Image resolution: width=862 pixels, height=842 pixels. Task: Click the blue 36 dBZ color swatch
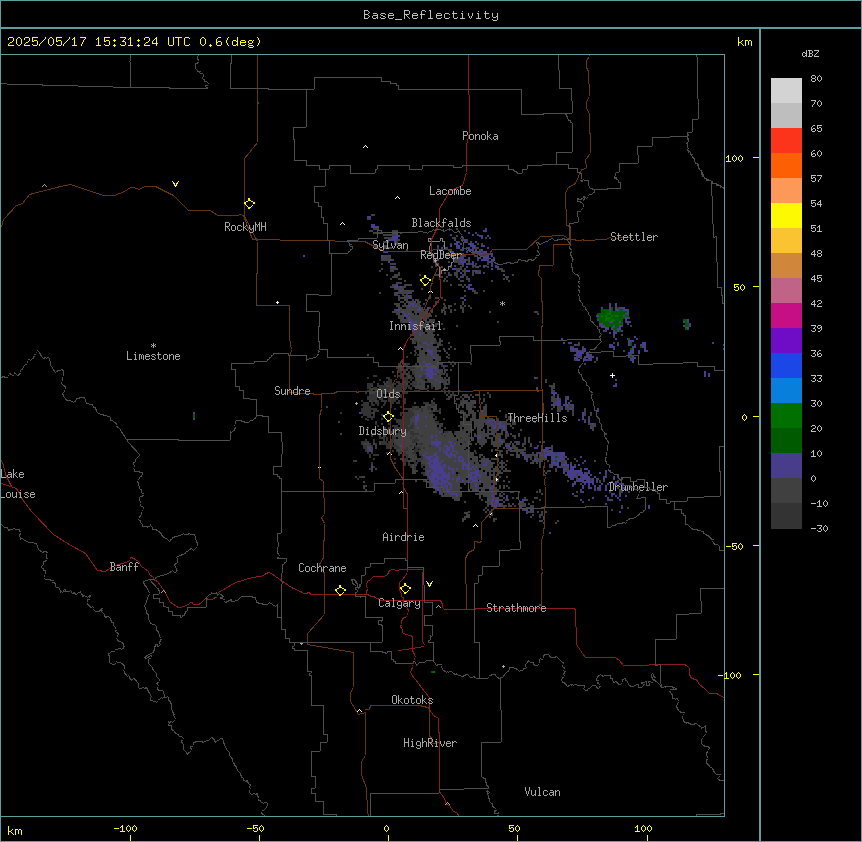point(786,365)
